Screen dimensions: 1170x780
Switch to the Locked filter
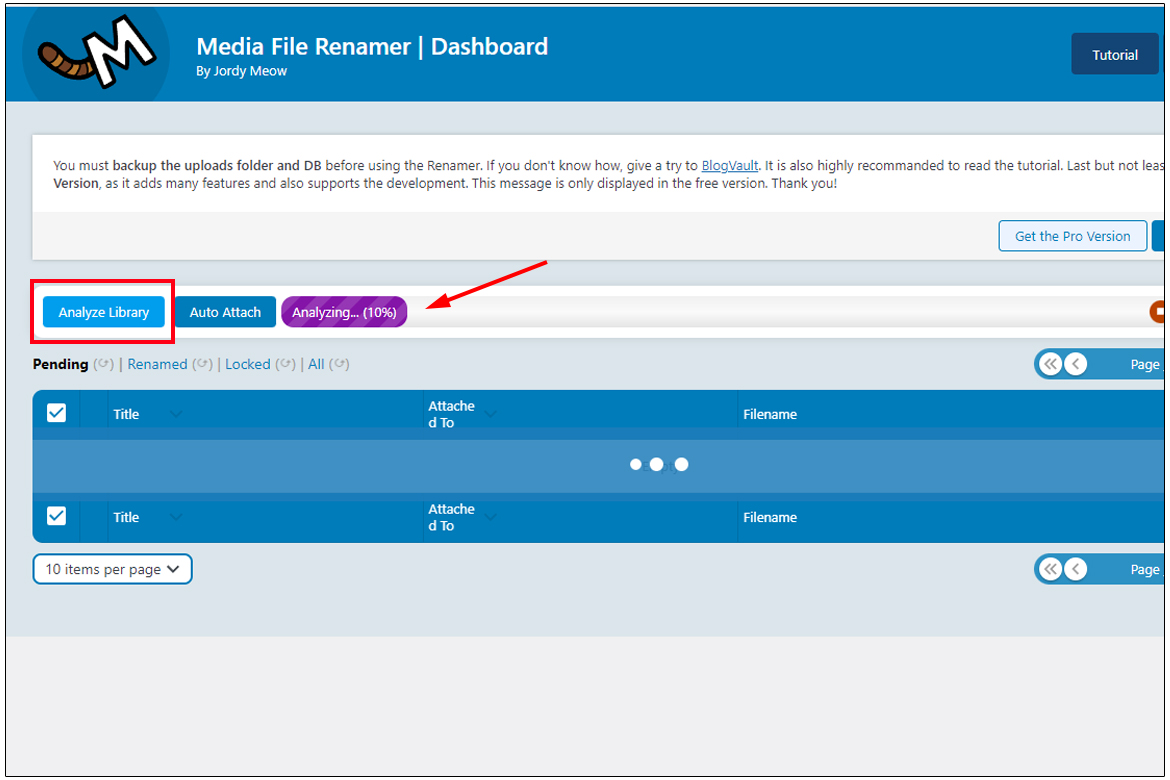coord(248,364)
